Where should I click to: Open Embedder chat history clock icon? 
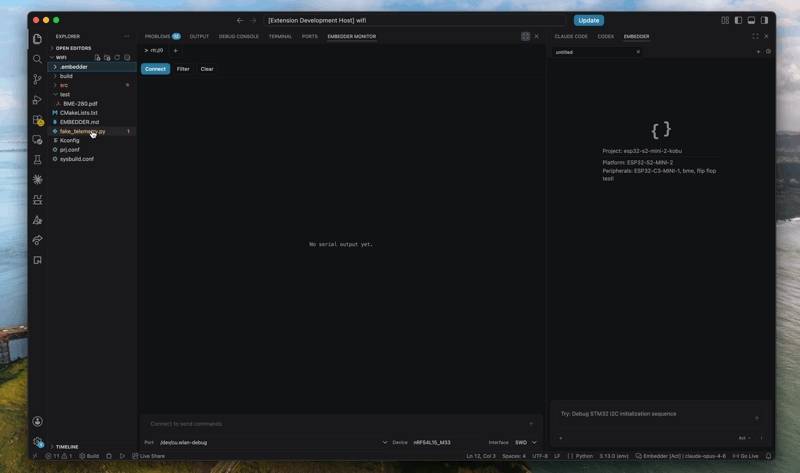click(x=768, y=52)
